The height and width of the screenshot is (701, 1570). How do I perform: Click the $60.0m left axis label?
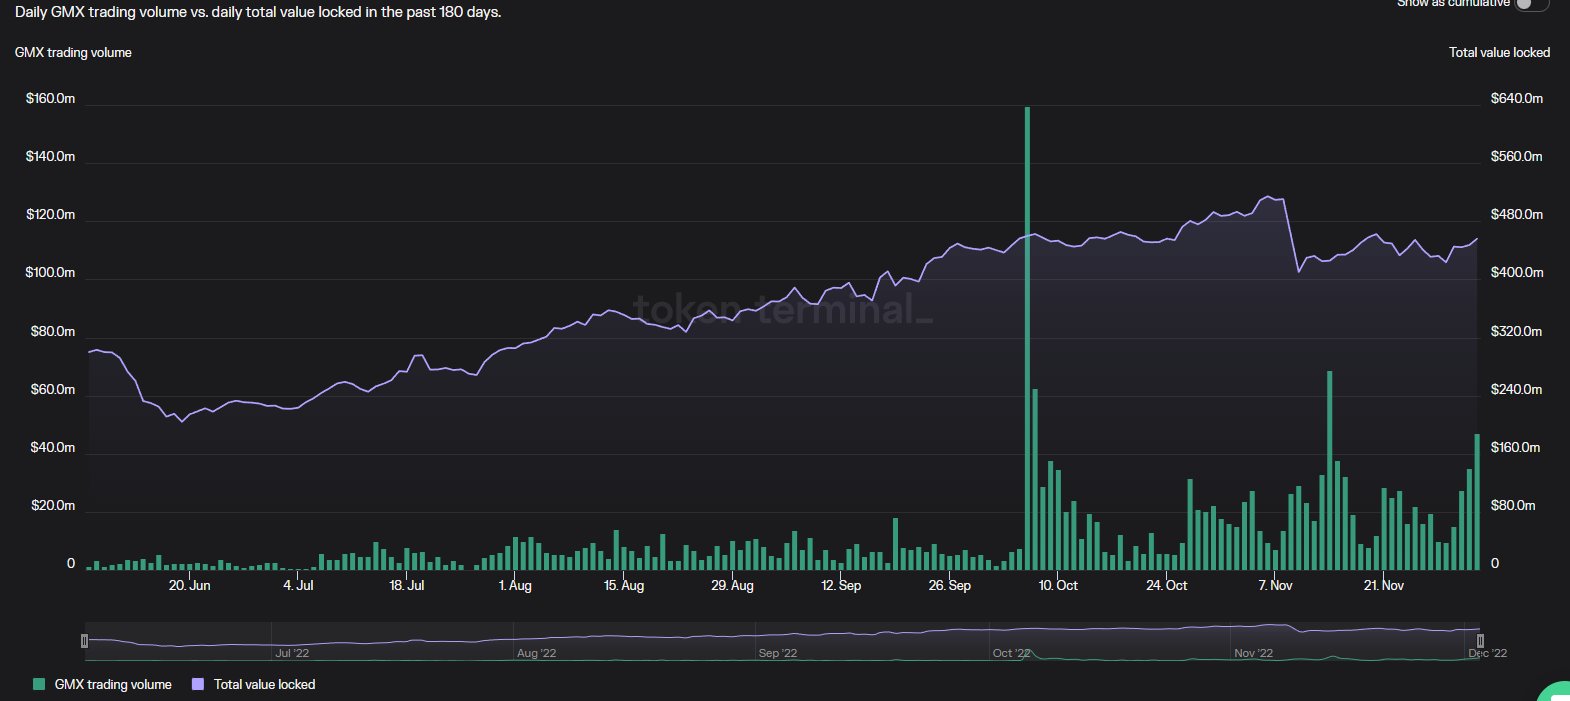click(x=52, y=389)
